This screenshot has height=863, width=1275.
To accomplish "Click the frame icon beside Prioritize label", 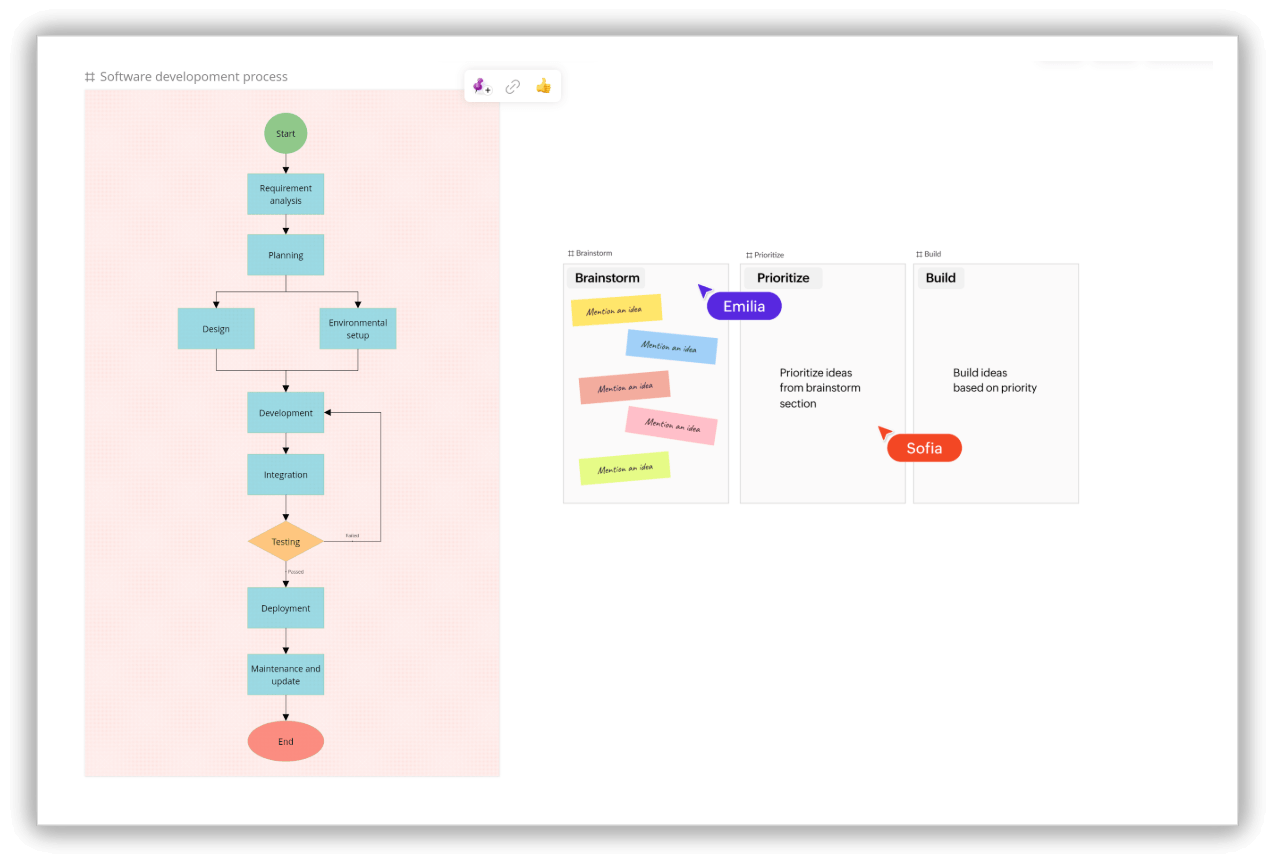I will click(749, 255).
